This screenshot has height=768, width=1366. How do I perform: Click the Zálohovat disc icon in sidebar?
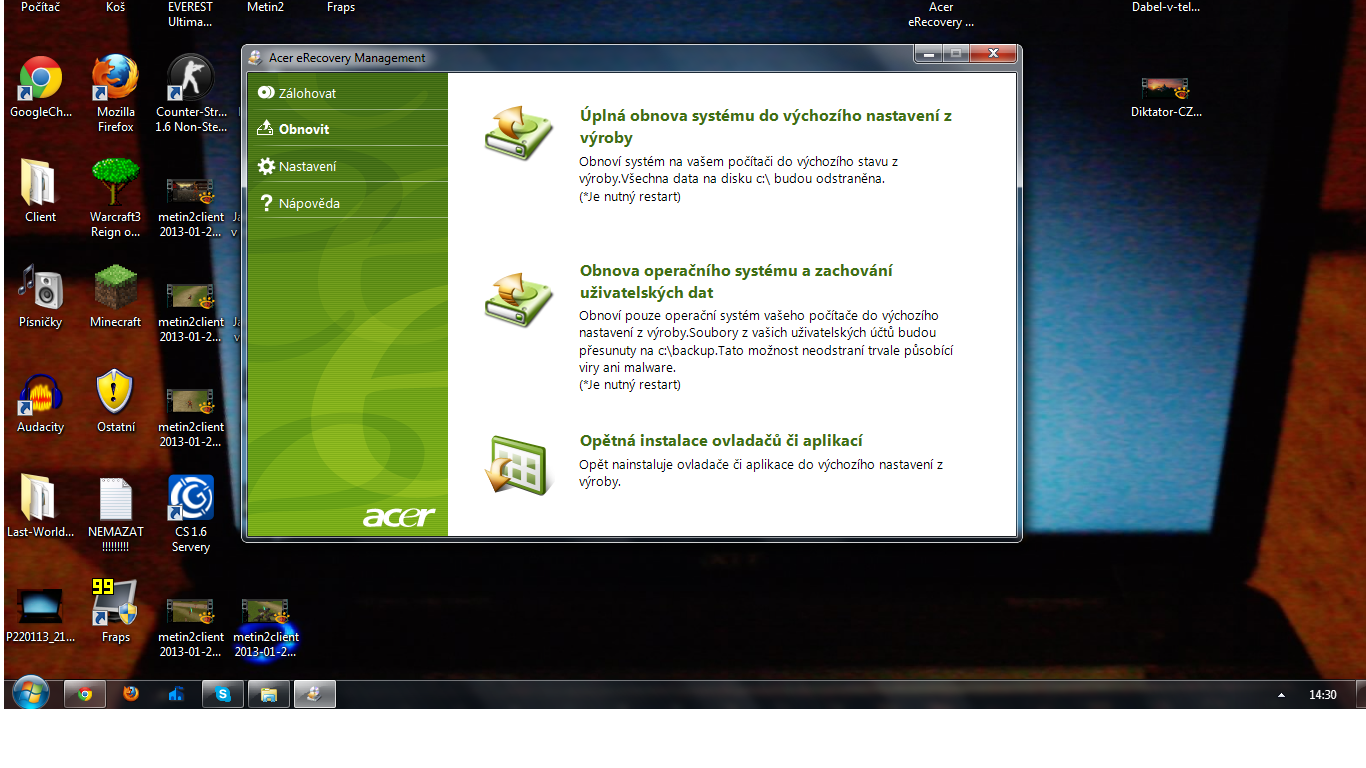click(266, 93)
